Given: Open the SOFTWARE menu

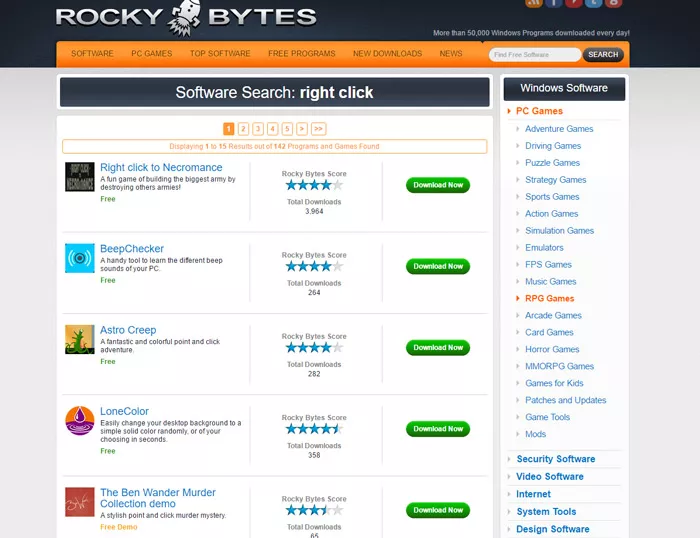Looking at the screenshot, I should 92,54.
